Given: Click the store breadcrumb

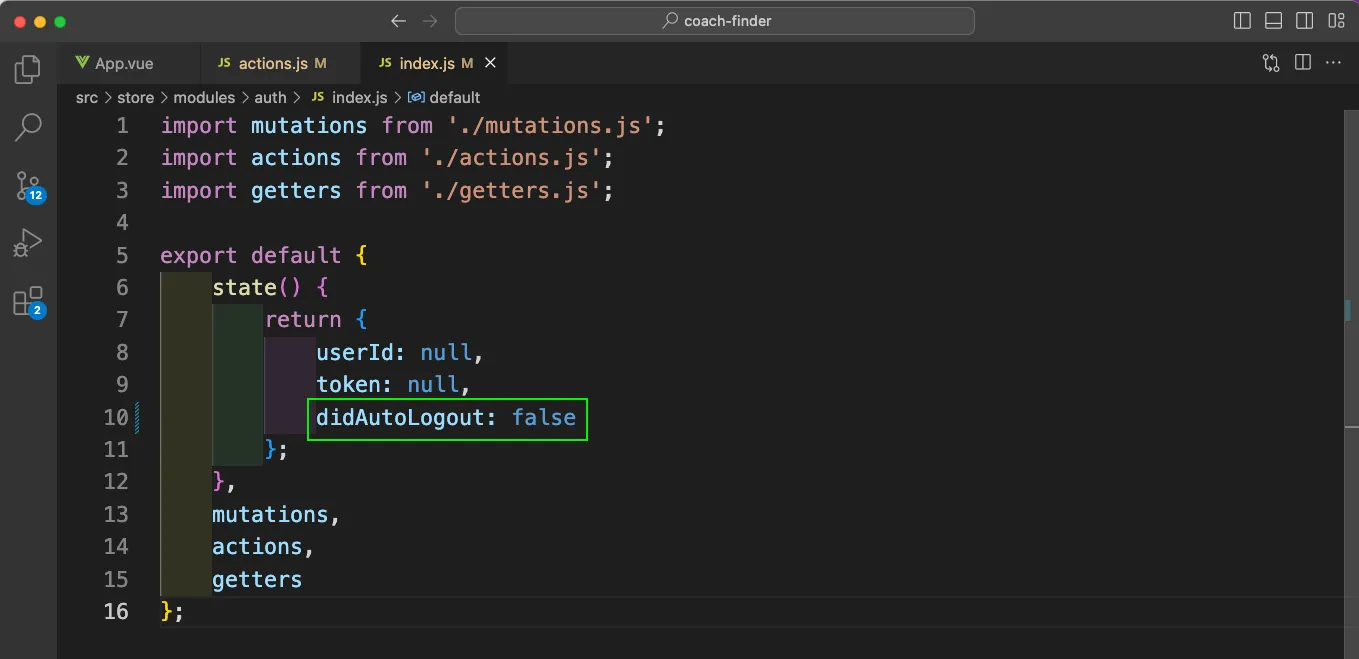Looking at the screenshot, I should tap(136, 97).
